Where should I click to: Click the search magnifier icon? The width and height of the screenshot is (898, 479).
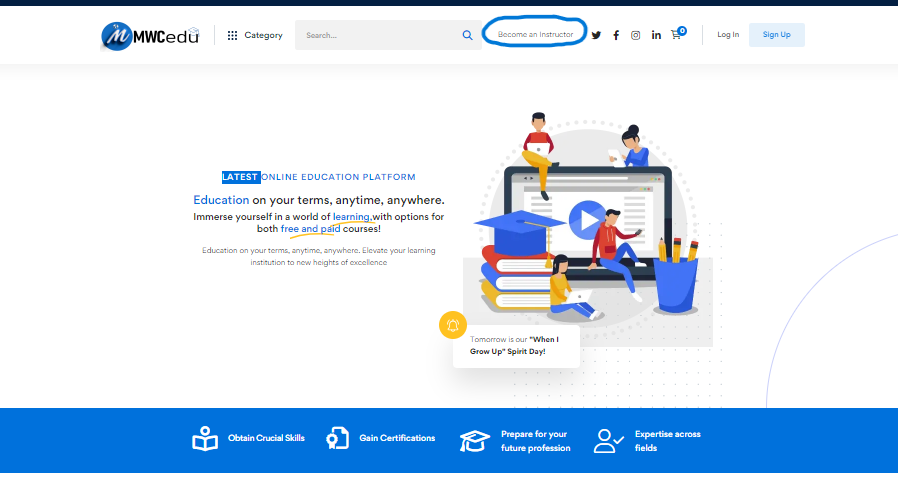467,36
